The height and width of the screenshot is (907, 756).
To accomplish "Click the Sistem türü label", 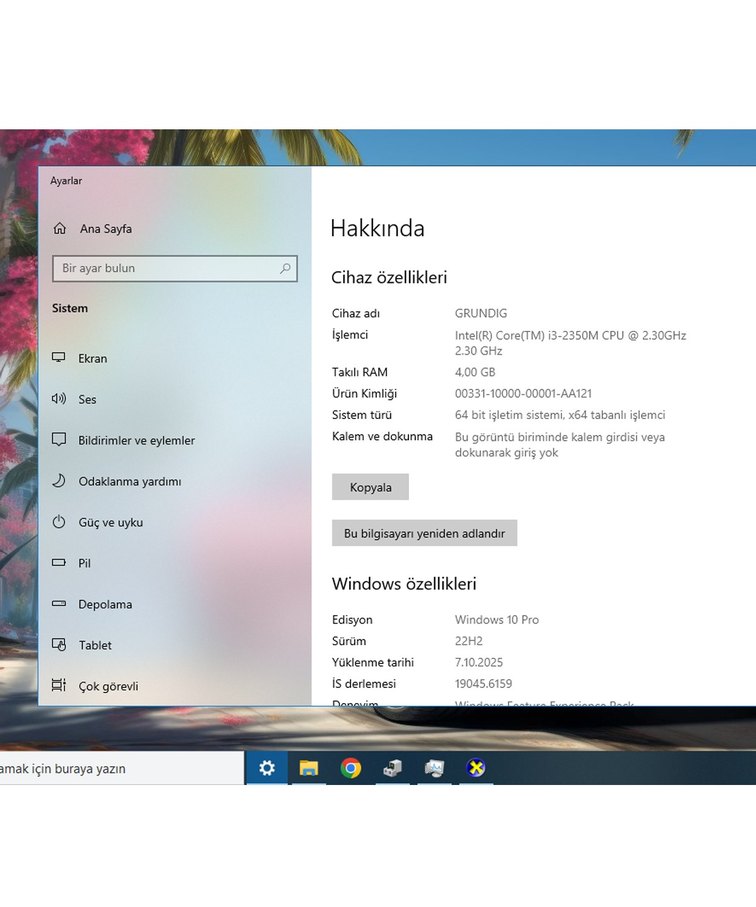I will (362, 415).
